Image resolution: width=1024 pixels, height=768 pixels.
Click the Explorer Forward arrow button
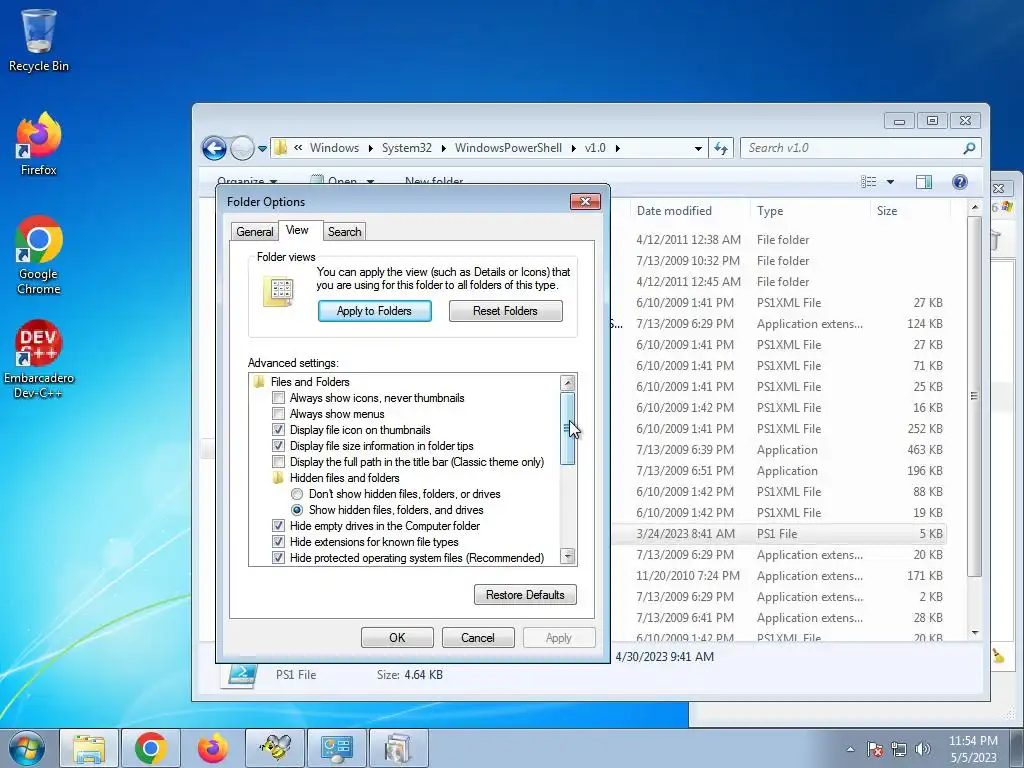click(x=242, y=148)
